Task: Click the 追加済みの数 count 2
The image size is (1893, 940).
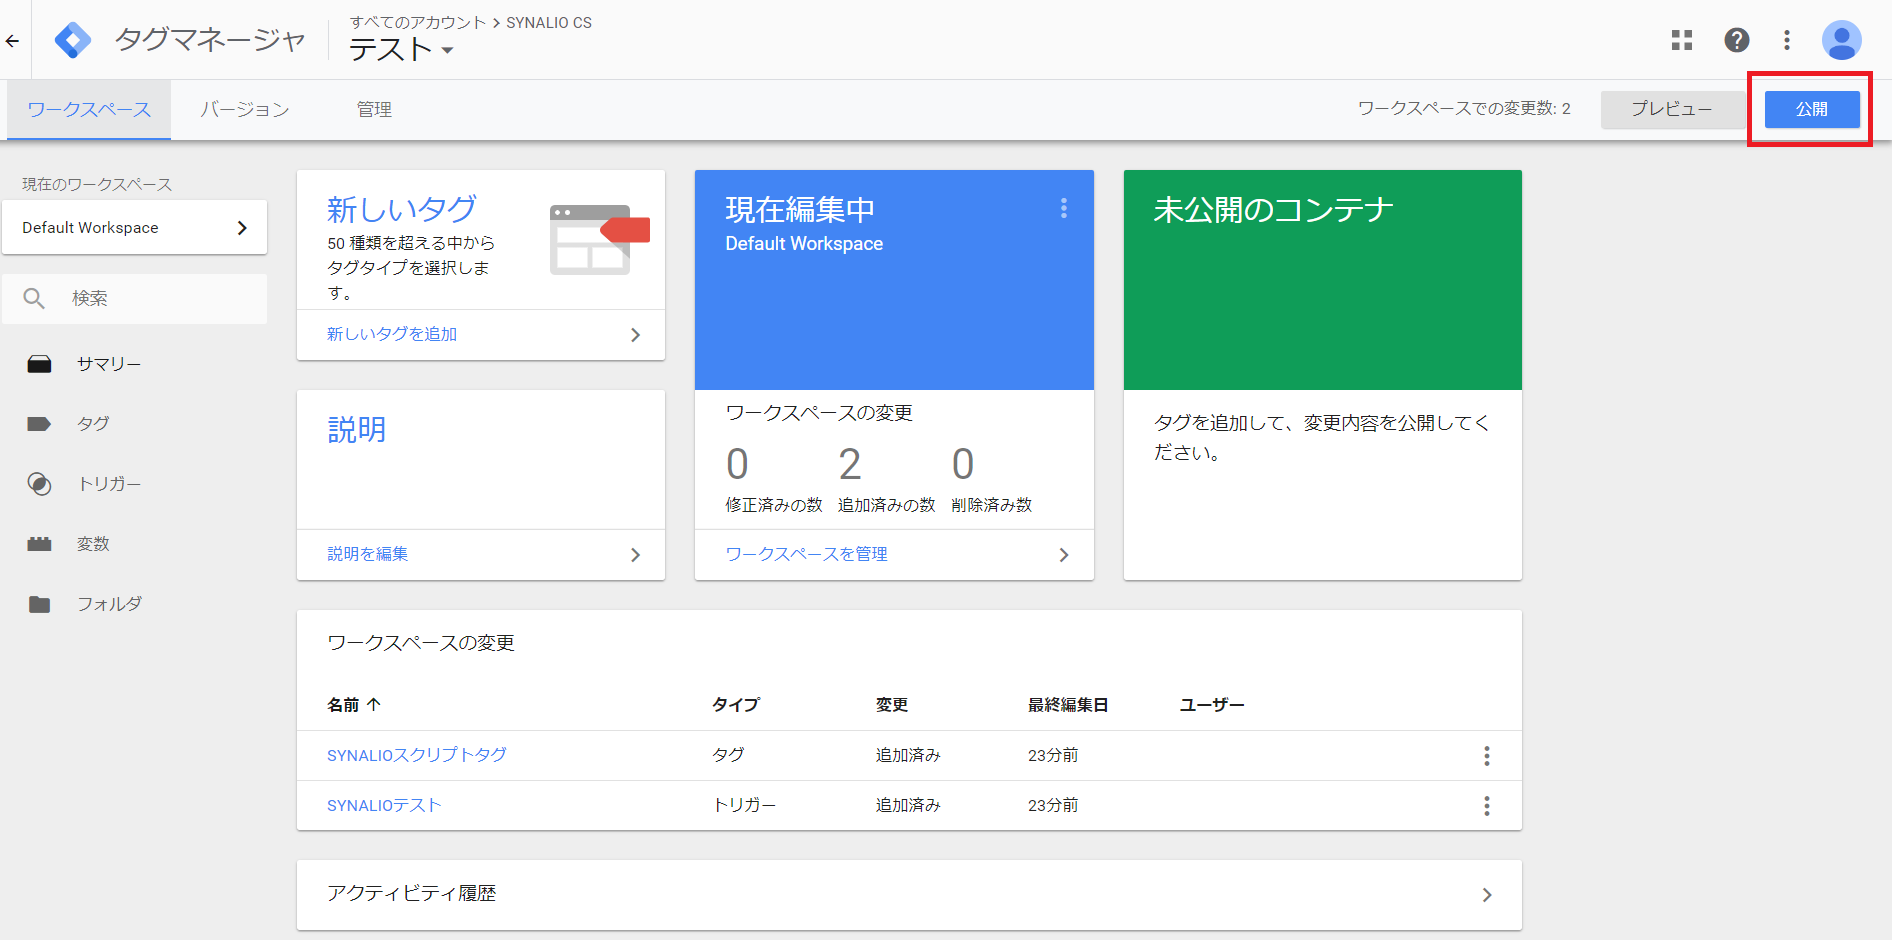Action: [x=850, y=464]
